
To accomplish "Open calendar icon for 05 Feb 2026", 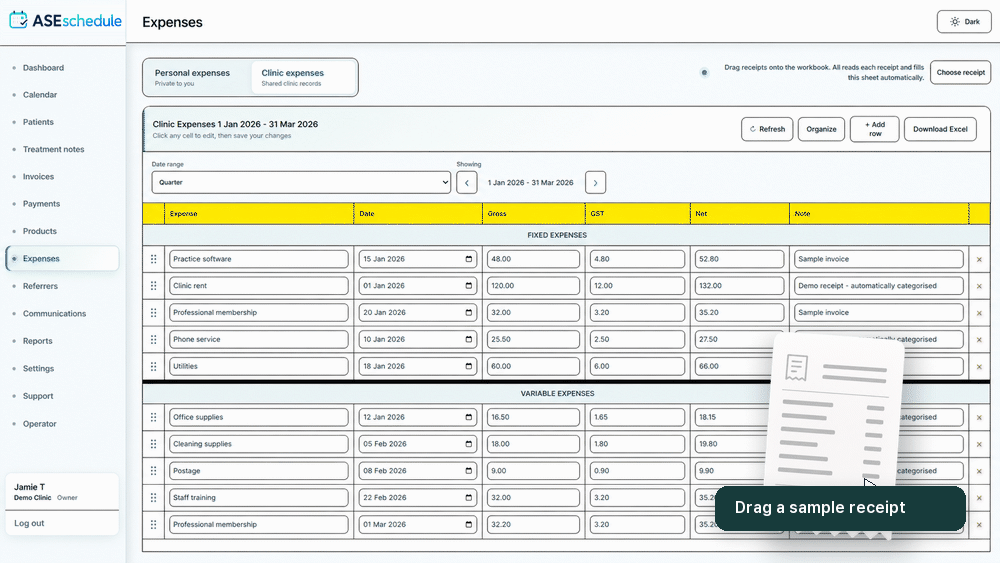I will [469, 444].
